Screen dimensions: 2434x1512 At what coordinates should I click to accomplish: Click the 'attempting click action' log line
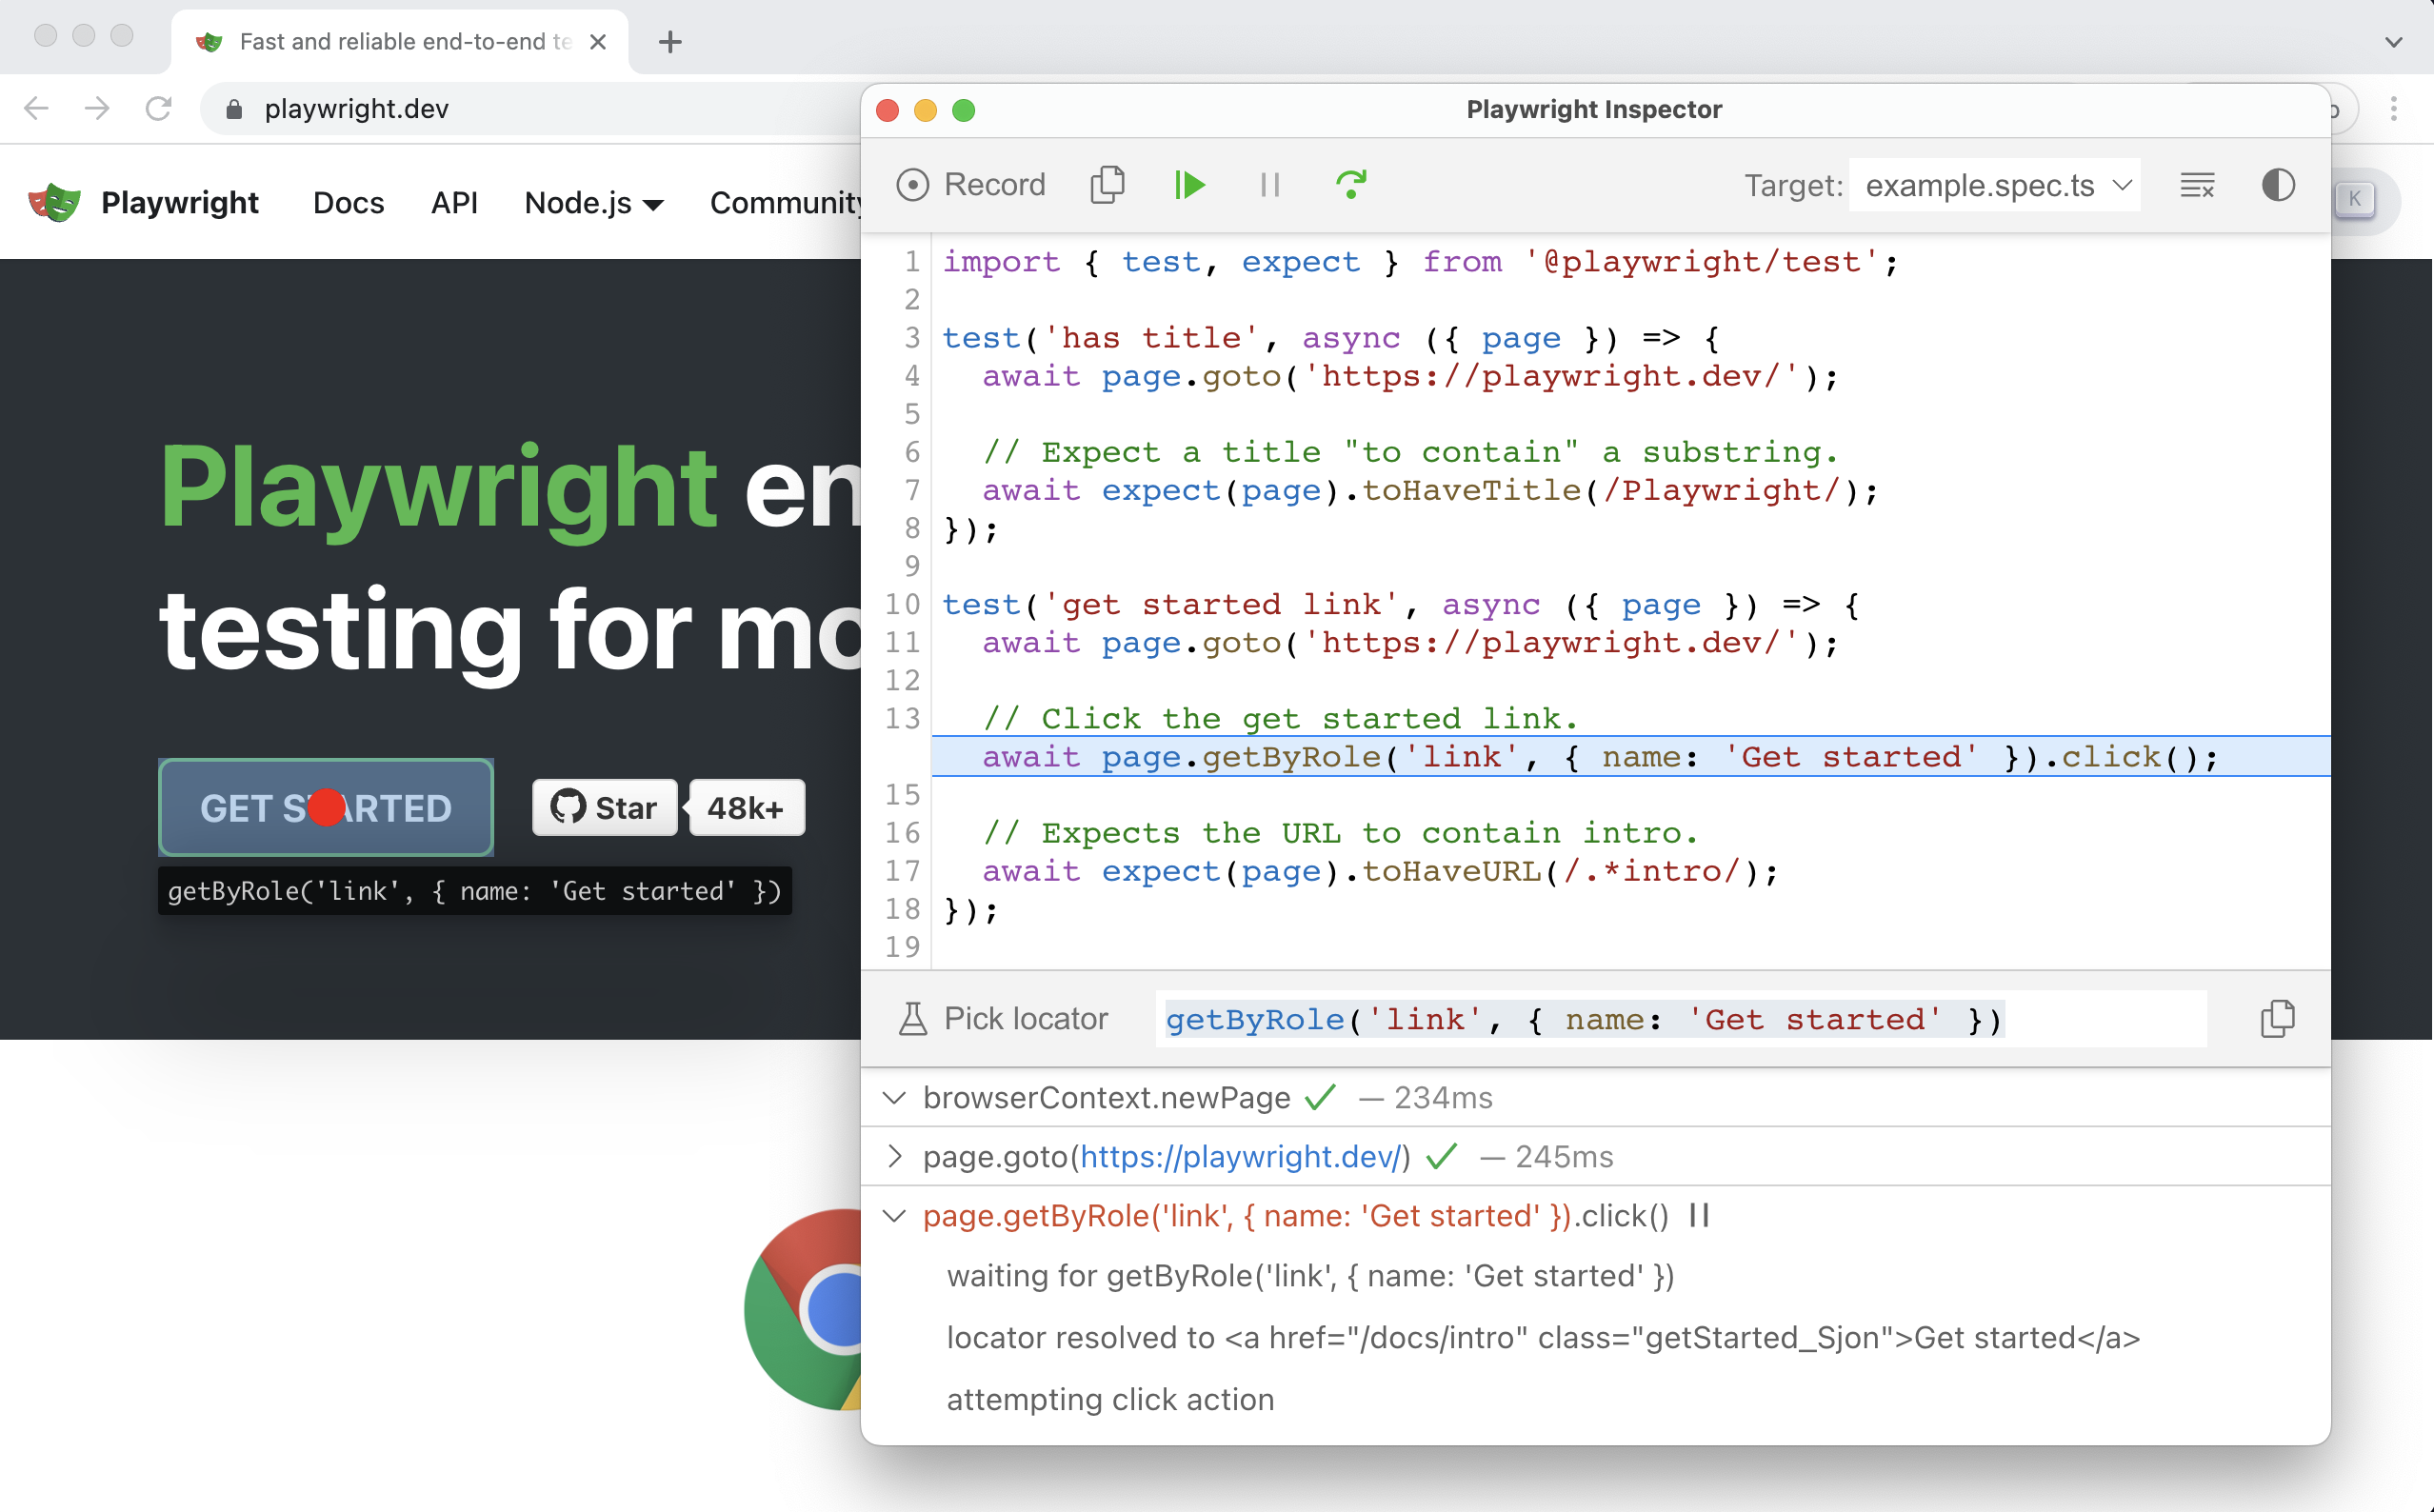pos(1110,1399)
